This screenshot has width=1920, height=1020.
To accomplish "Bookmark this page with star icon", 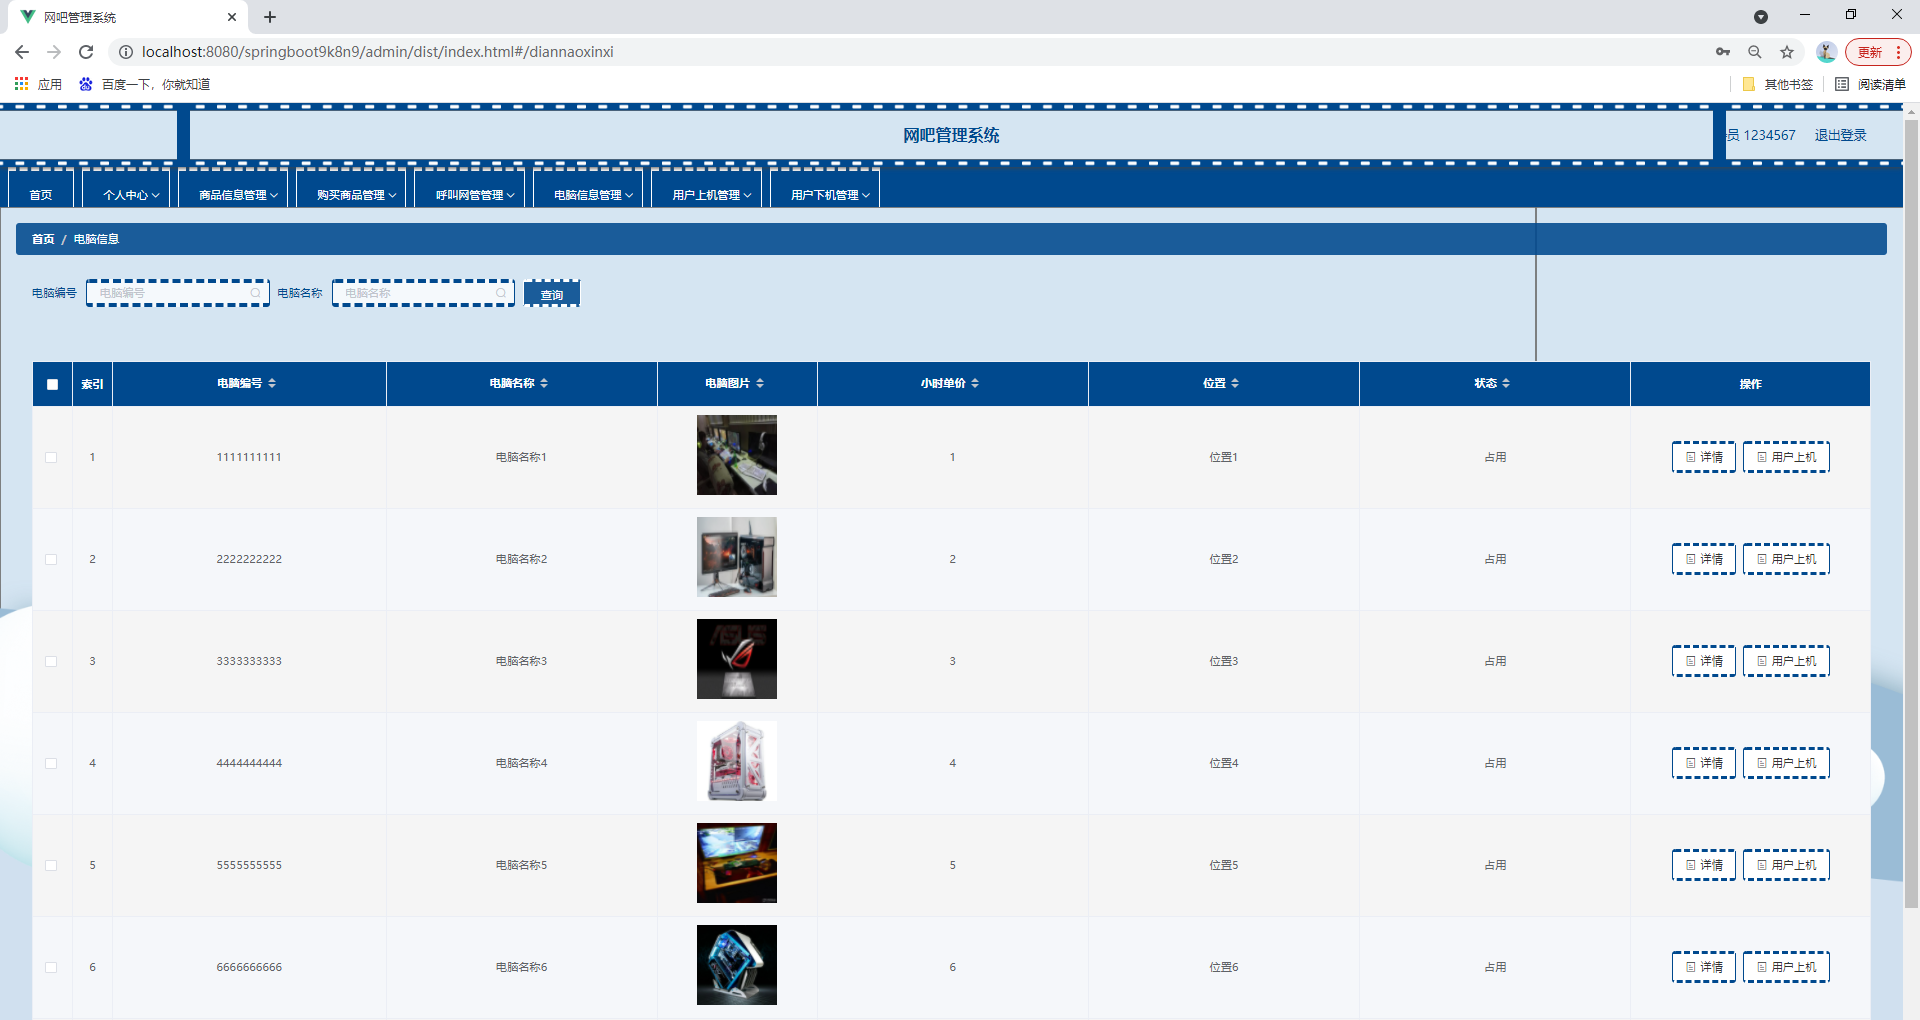I will [1787, 52].
